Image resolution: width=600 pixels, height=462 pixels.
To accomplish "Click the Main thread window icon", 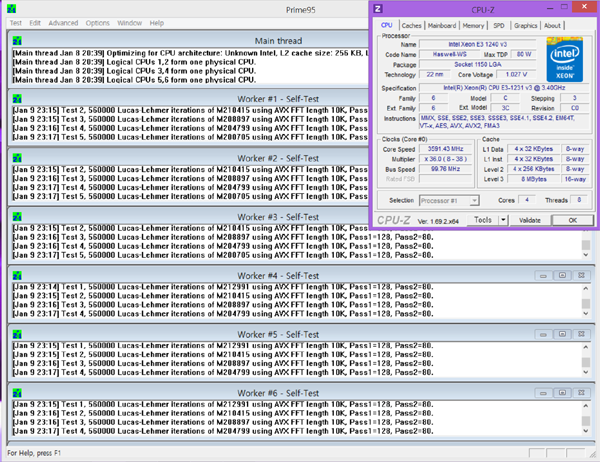I will (x=17, y=41).
